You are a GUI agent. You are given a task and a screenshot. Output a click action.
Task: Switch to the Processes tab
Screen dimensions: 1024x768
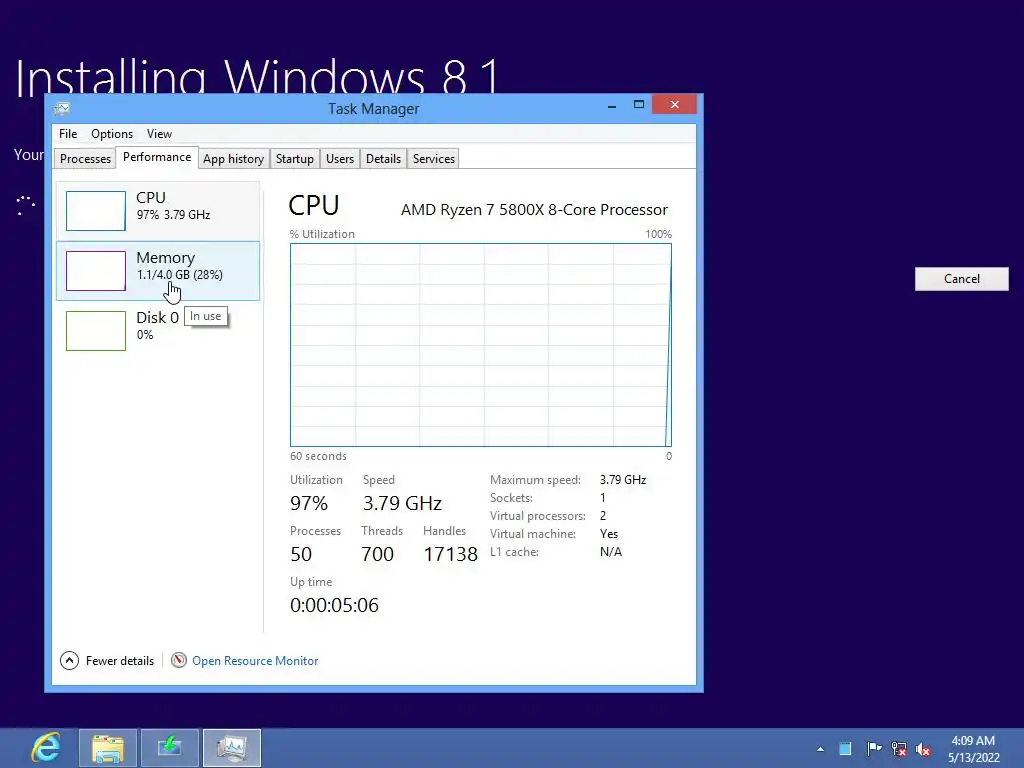86,159
